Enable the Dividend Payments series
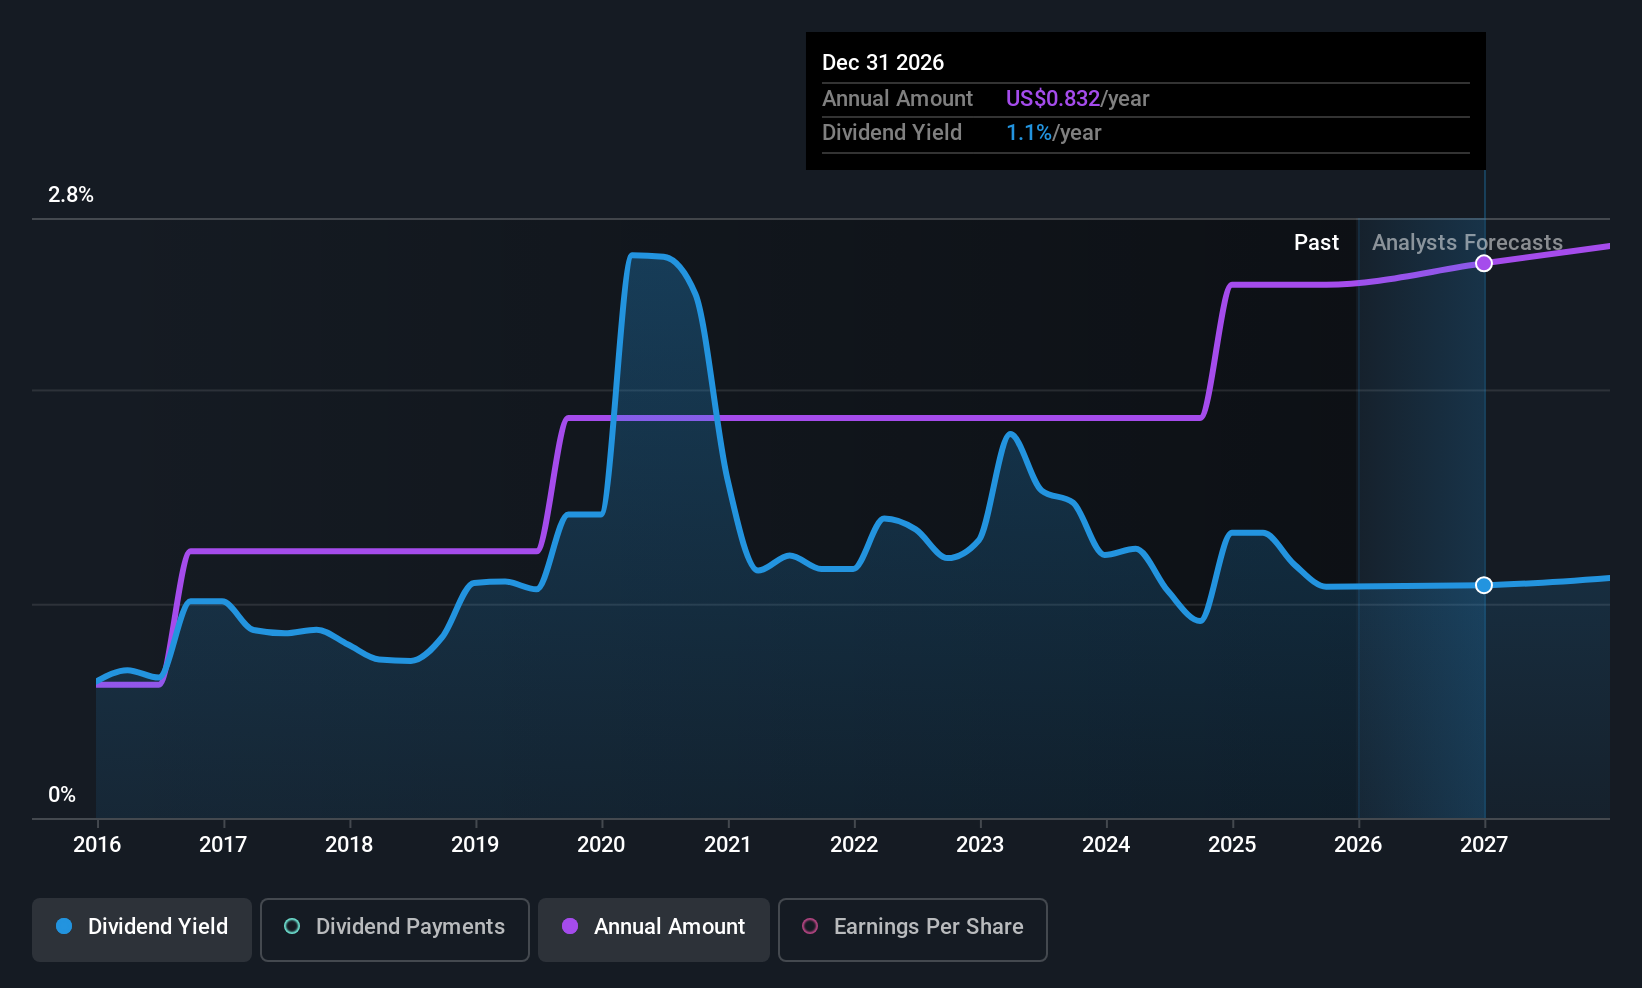This screenshot has width=1642, height=988. [395, 929]
